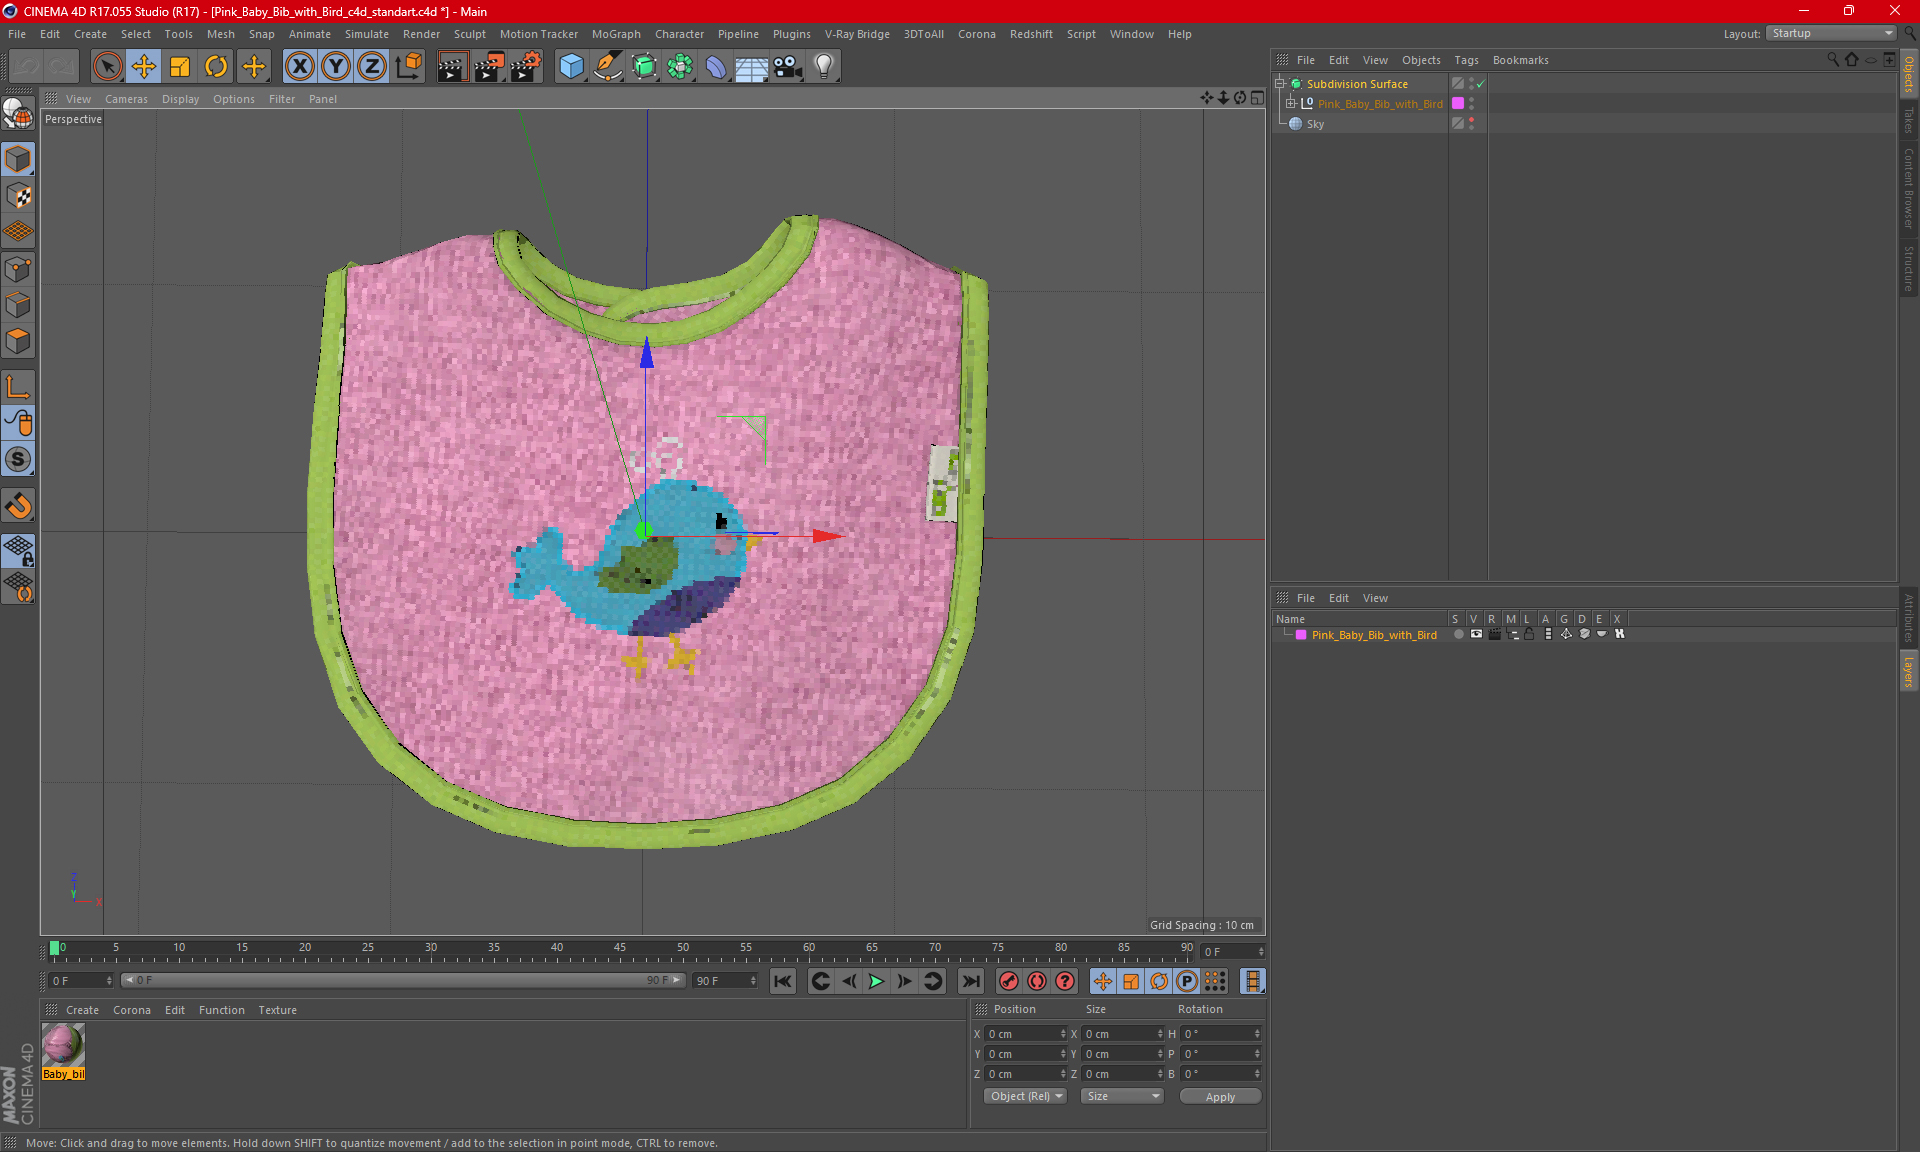
Task: Switch to Workplane mode orange grid icon
Action: (18, 232)
